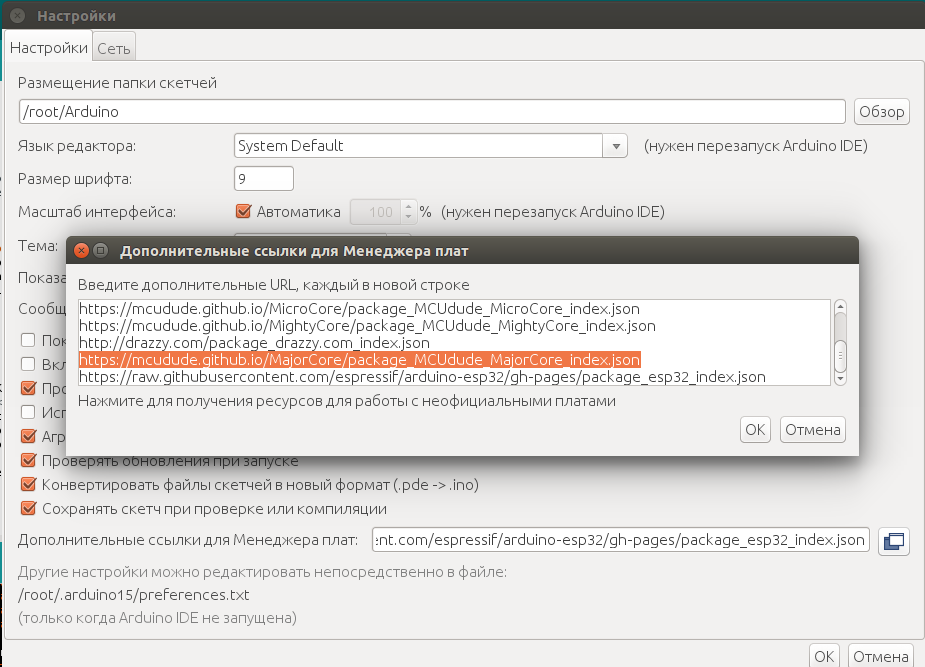Viewport: 925px width, 667px height.
Task: Uncheck Сохранять скетч при проверке или компиляции
Action: (29, 508)
